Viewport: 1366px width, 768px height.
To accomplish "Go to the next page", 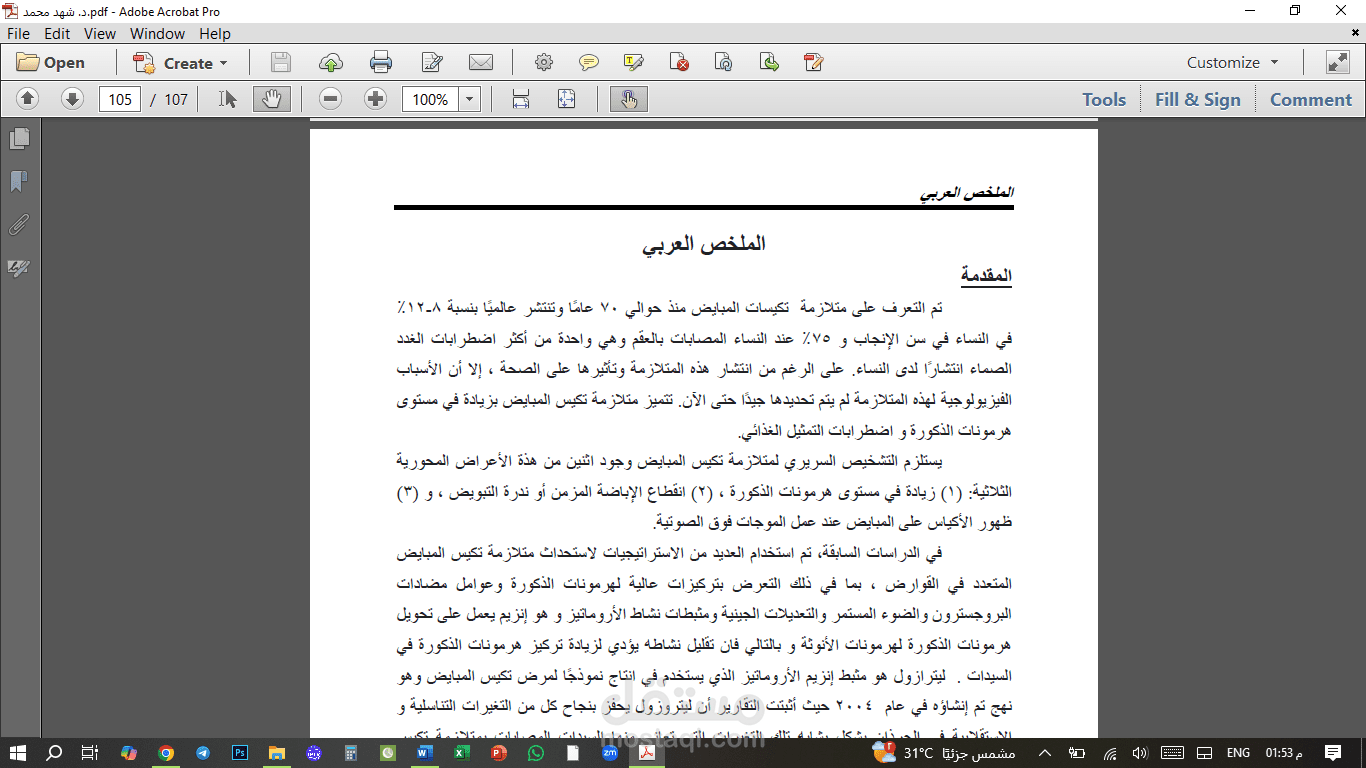I will coord(72,99).
